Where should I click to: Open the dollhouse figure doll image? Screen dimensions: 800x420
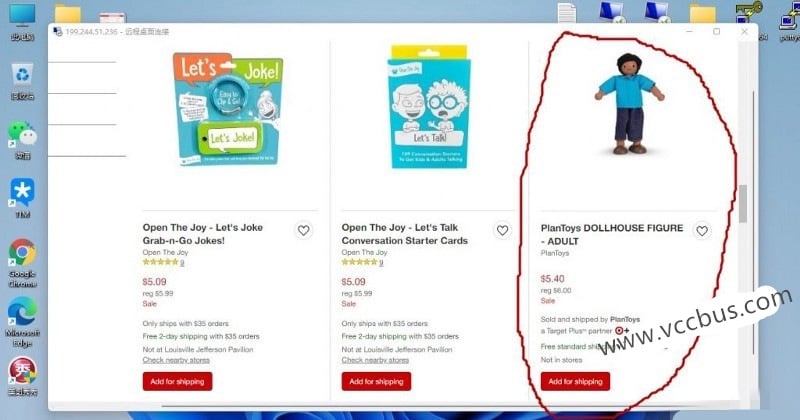point(630,104)
